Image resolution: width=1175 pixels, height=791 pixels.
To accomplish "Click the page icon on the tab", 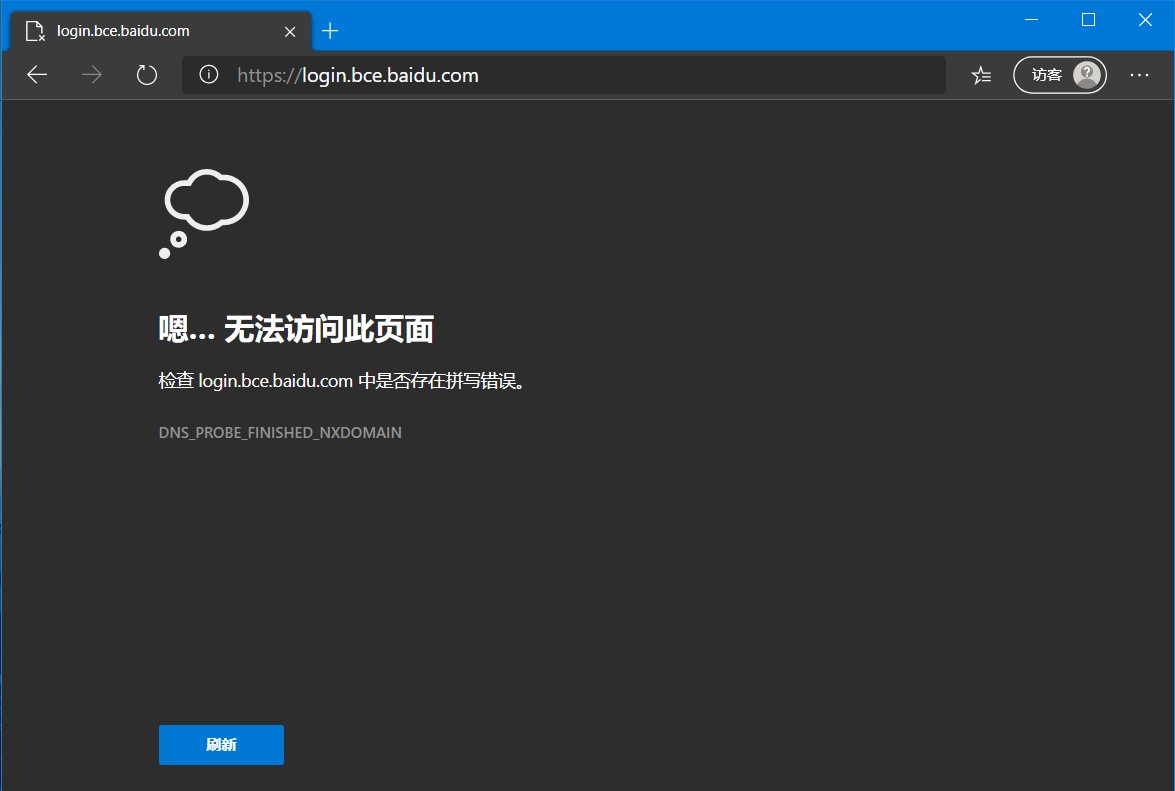I will coord(35,31).
